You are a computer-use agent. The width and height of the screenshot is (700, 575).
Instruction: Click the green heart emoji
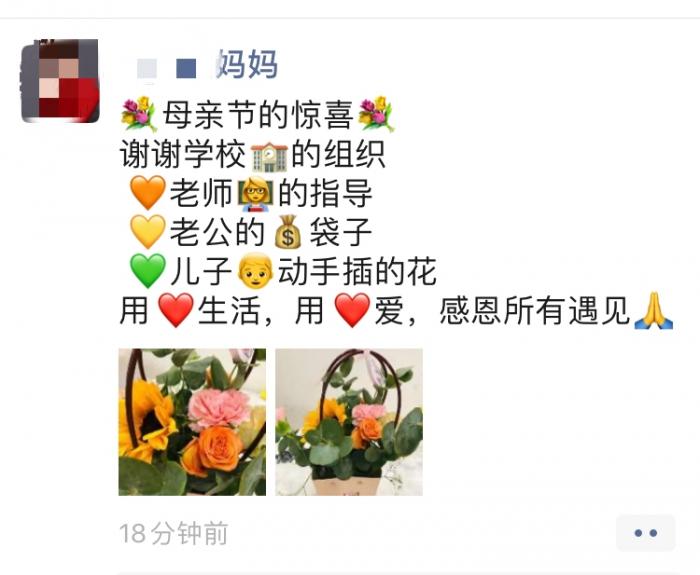147,271
